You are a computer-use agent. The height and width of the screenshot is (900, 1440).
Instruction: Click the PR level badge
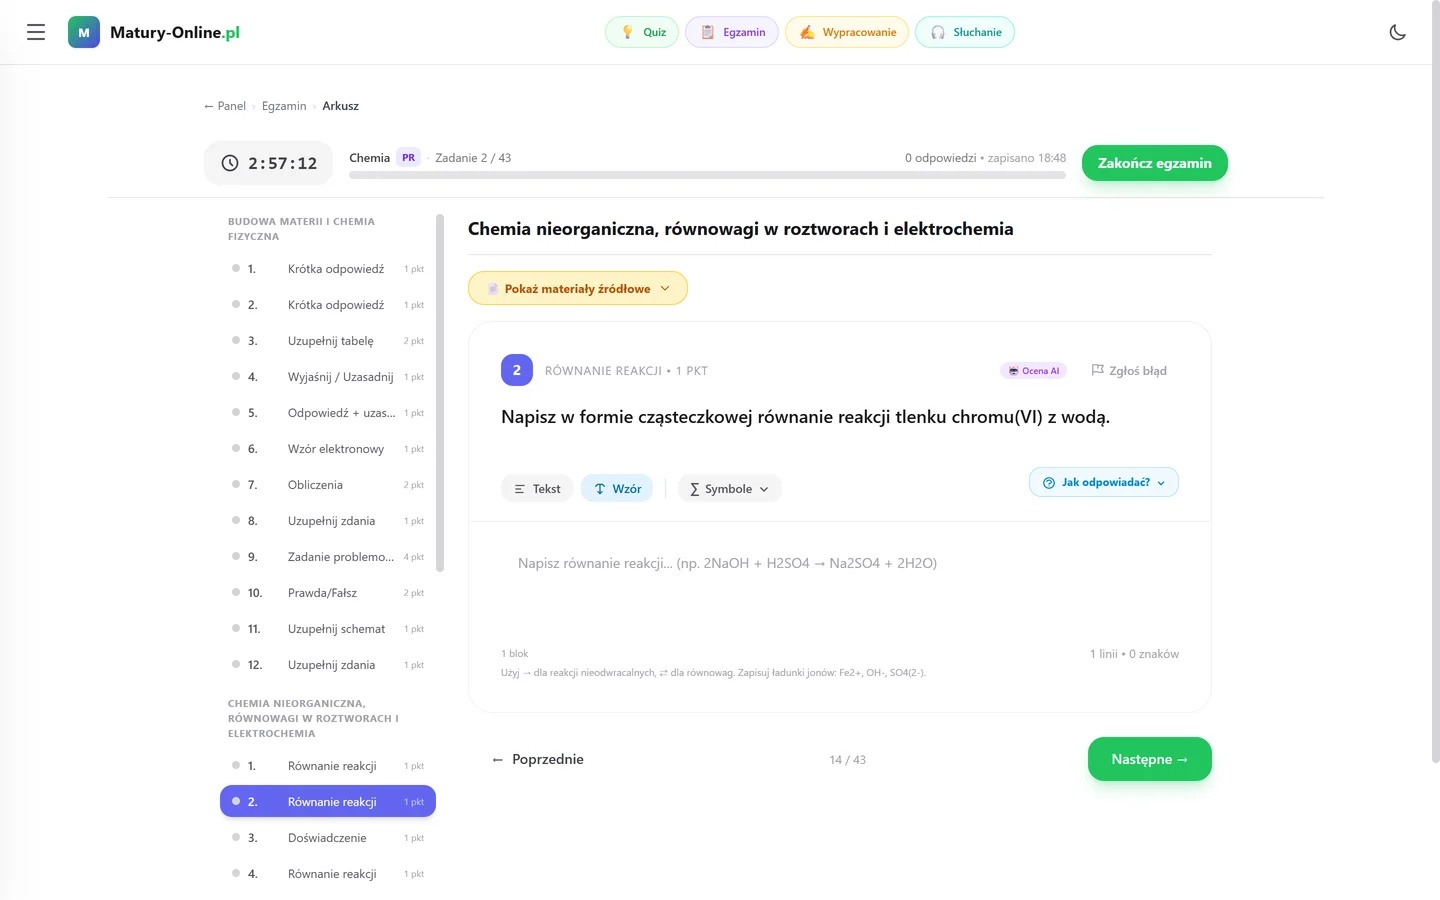pos(409,158)
